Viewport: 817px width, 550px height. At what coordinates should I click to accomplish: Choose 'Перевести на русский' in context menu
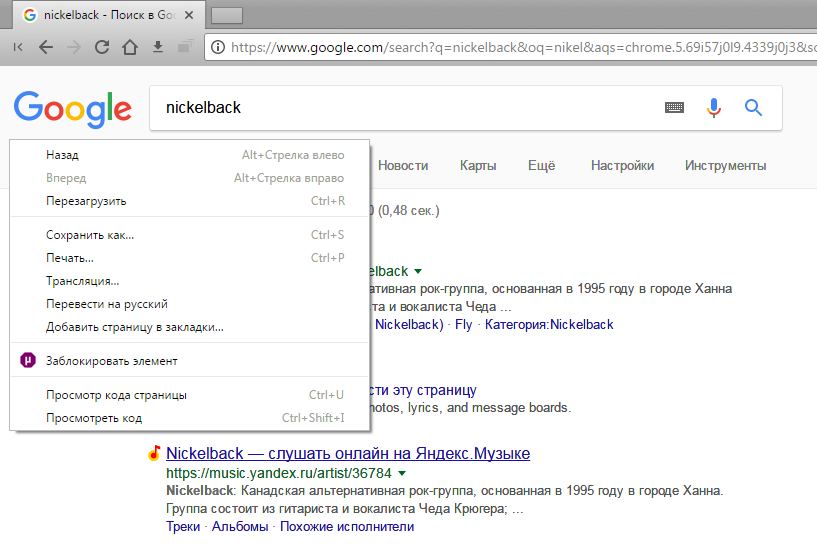coord(107,304)
